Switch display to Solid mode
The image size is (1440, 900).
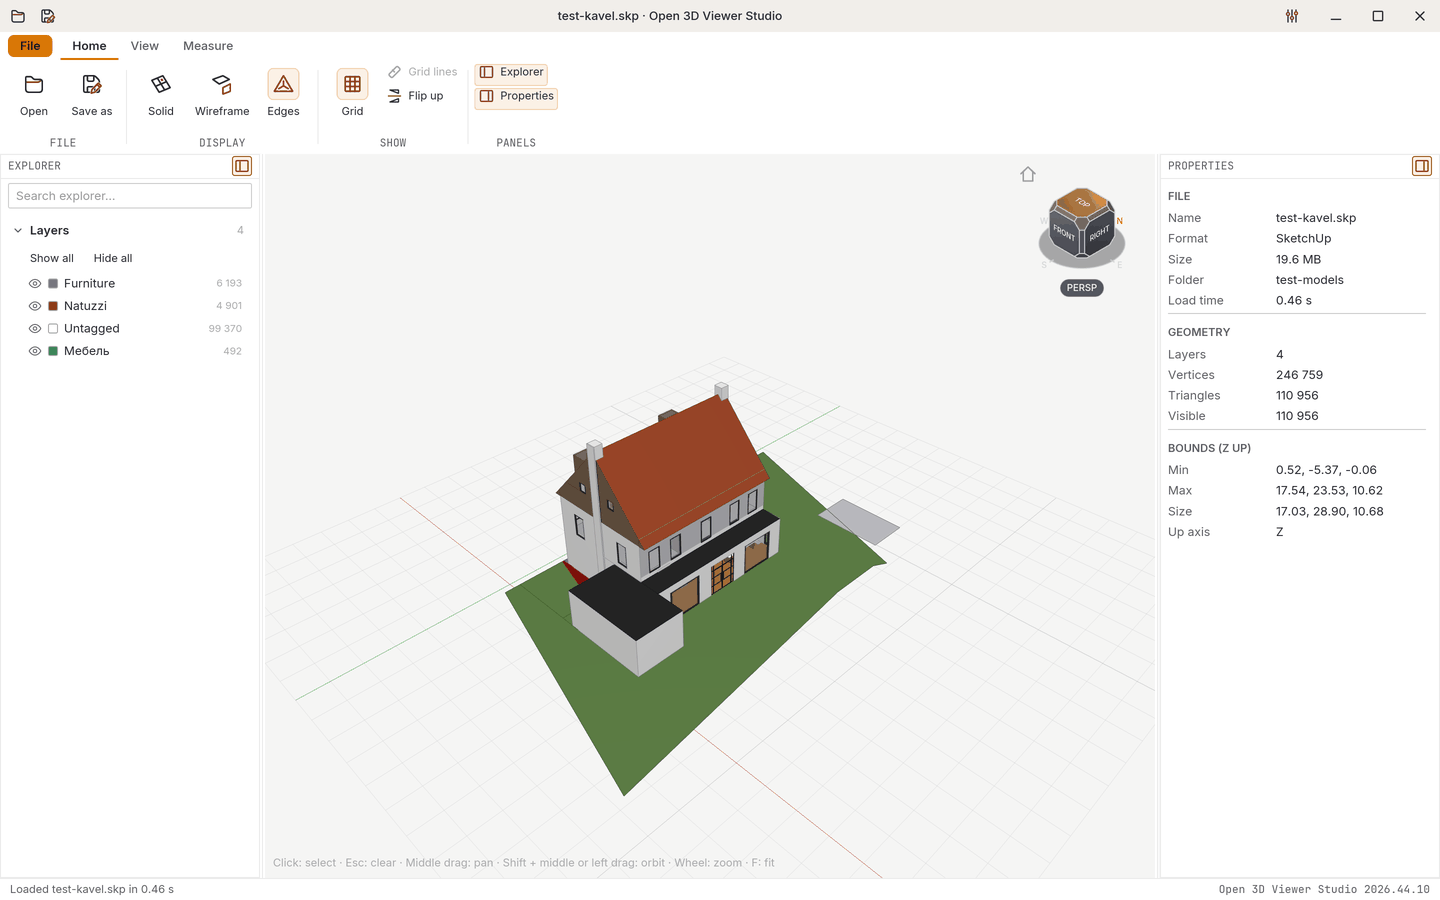coord(161,96)
